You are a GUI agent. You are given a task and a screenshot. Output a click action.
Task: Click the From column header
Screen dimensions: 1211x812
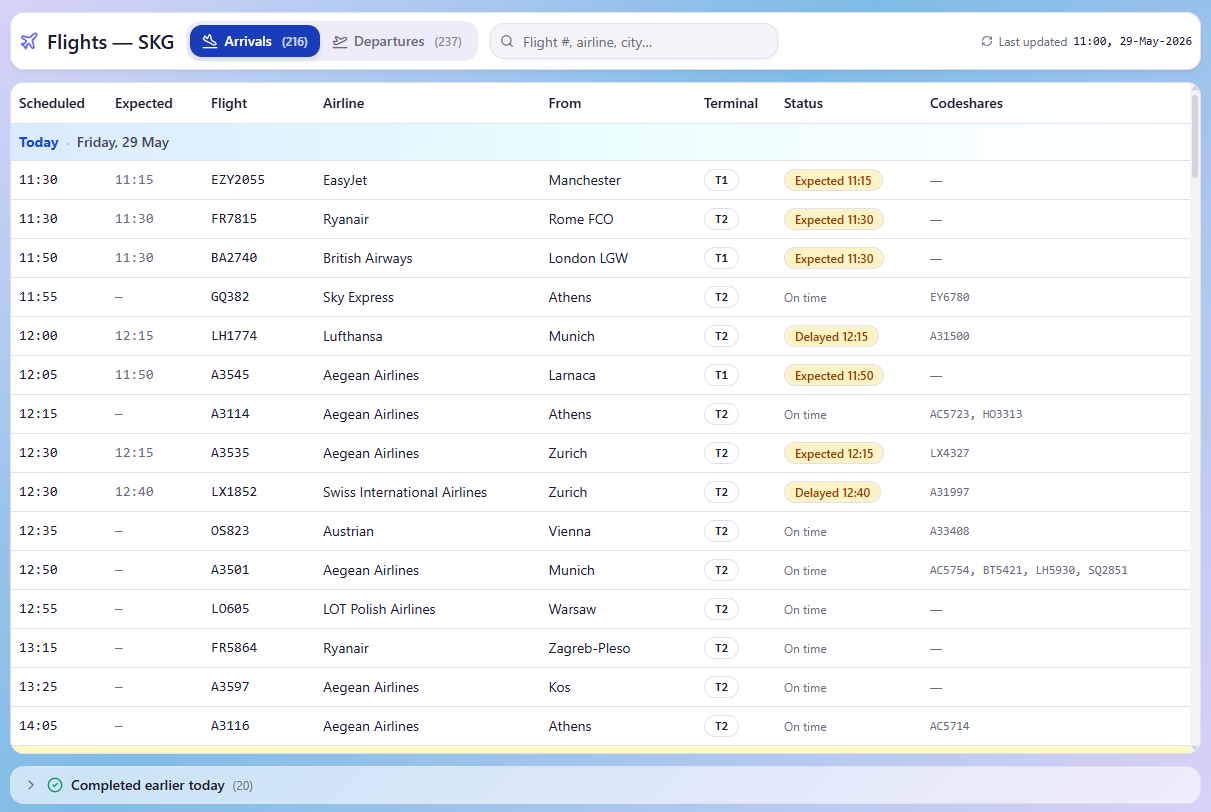click(565, 103)
